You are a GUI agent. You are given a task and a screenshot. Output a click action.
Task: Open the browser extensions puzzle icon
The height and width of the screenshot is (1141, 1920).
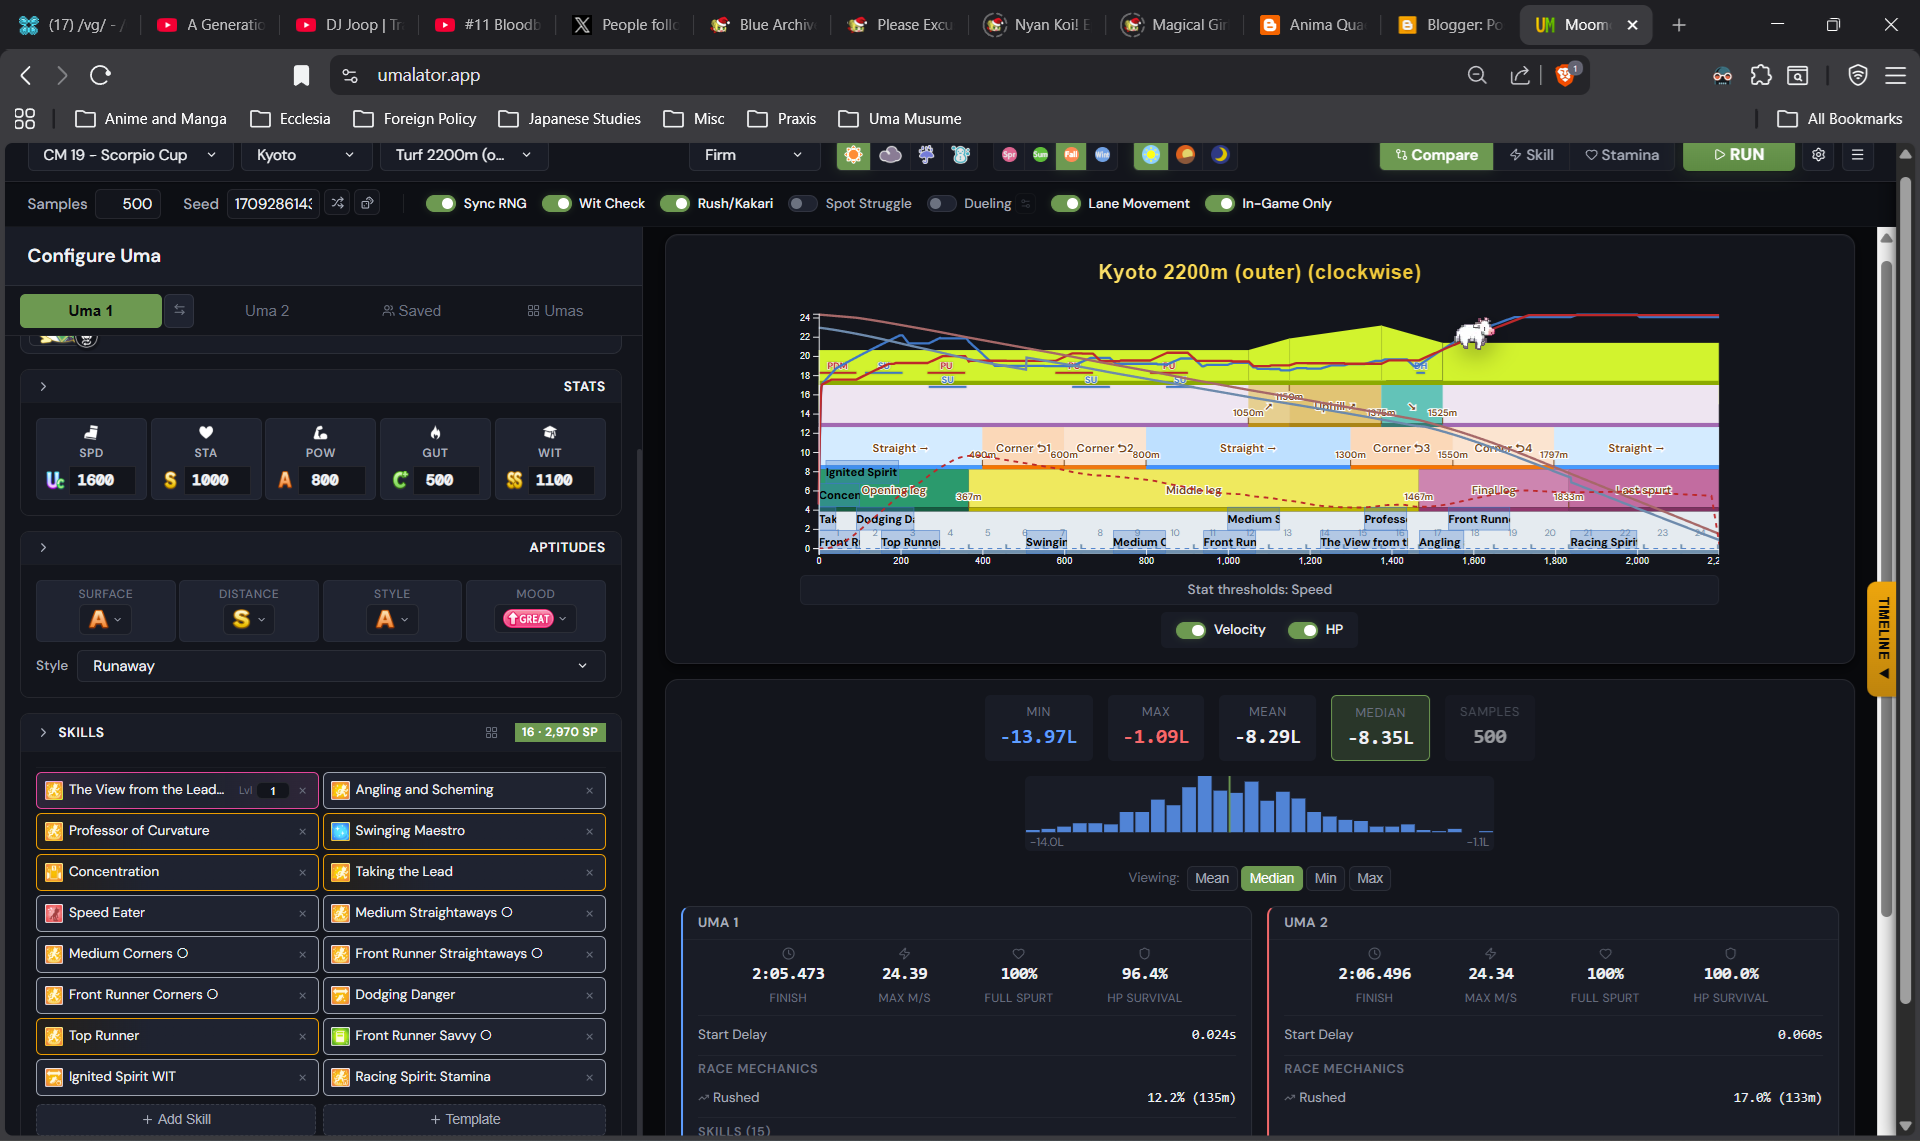coord(1760,75)
